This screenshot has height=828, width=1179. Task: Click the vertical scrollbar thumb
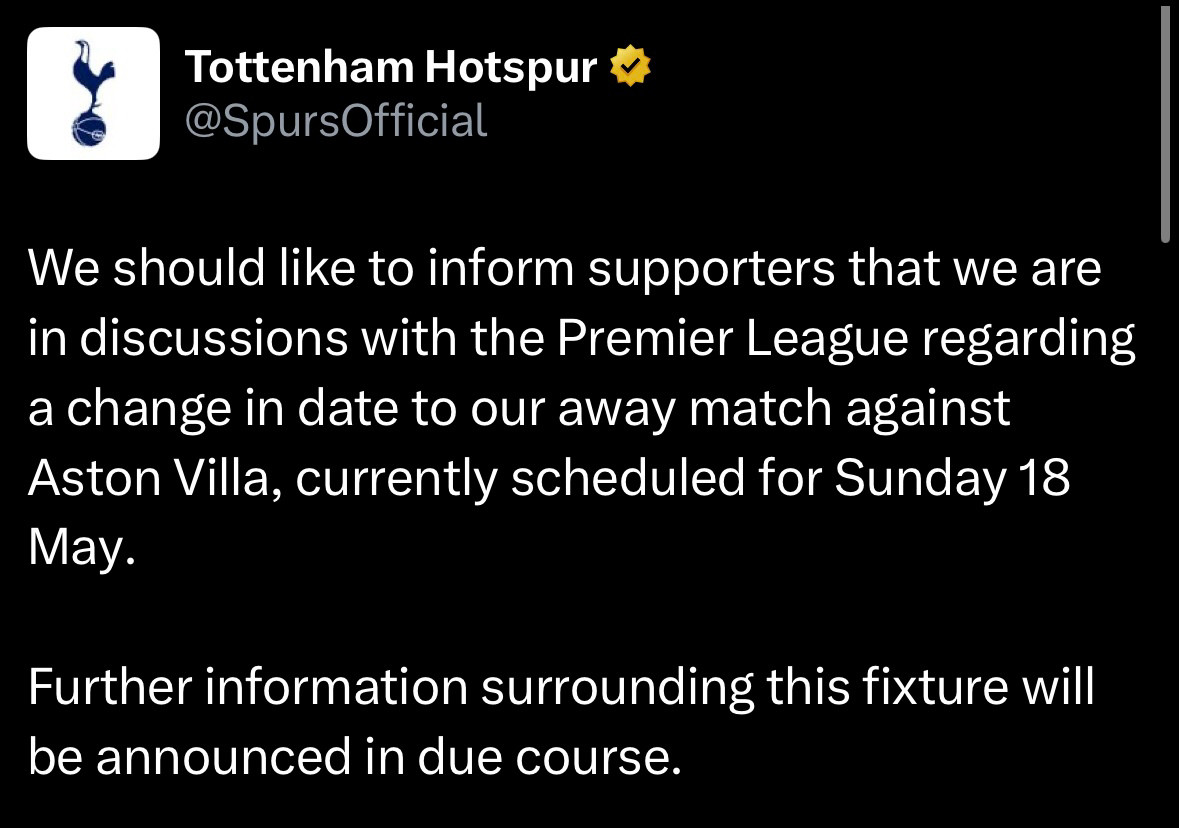pyautogui.click(x=1165, y=122)
